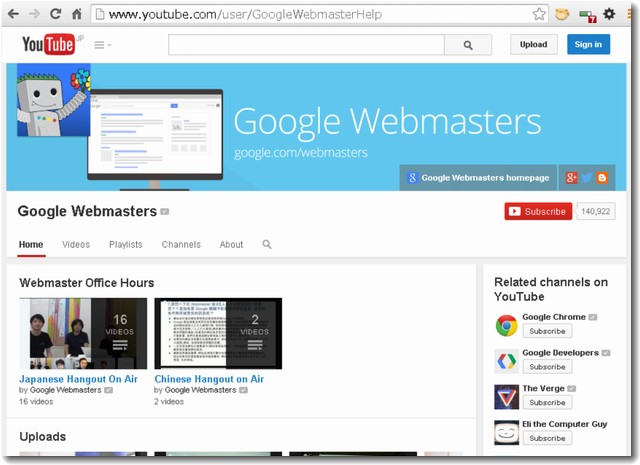The width and height of the screenshot is (640, 465).
Task: Click the channel title Google Webmasters
Action: (x=87, y=211)
